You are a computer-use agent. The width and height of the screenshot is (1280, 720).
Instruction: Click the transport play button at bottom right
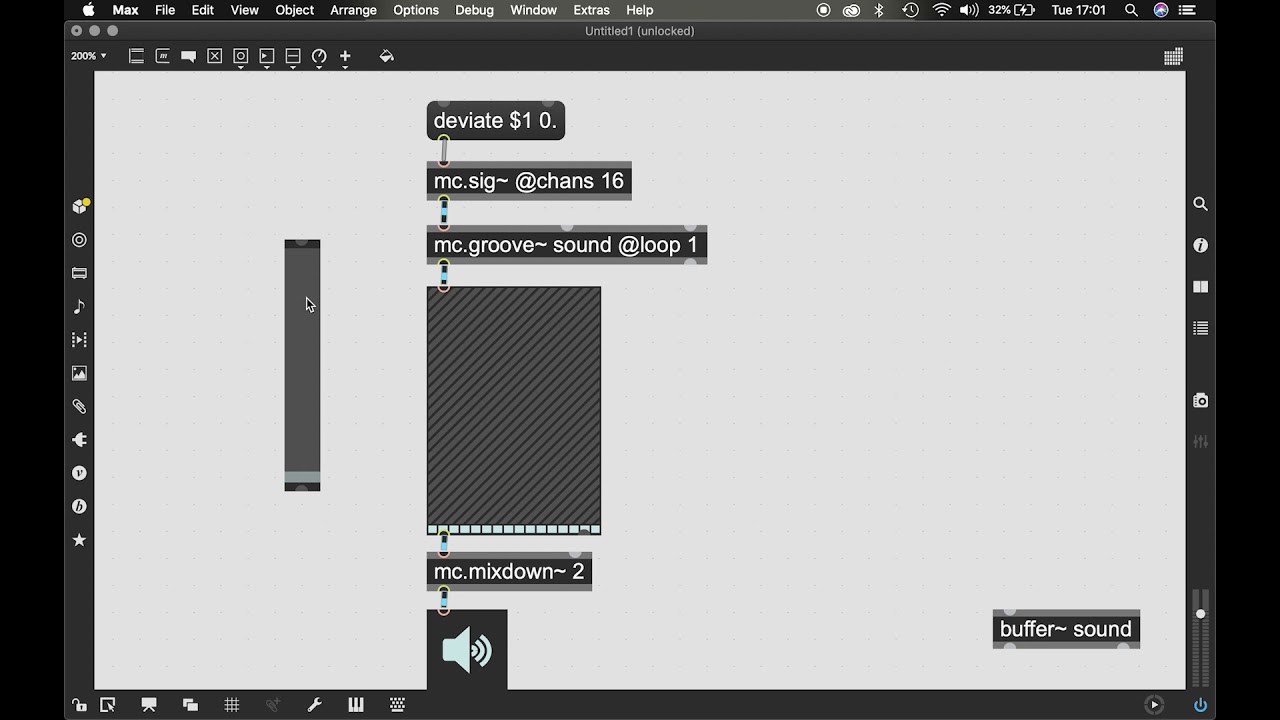pos(1154,705)
